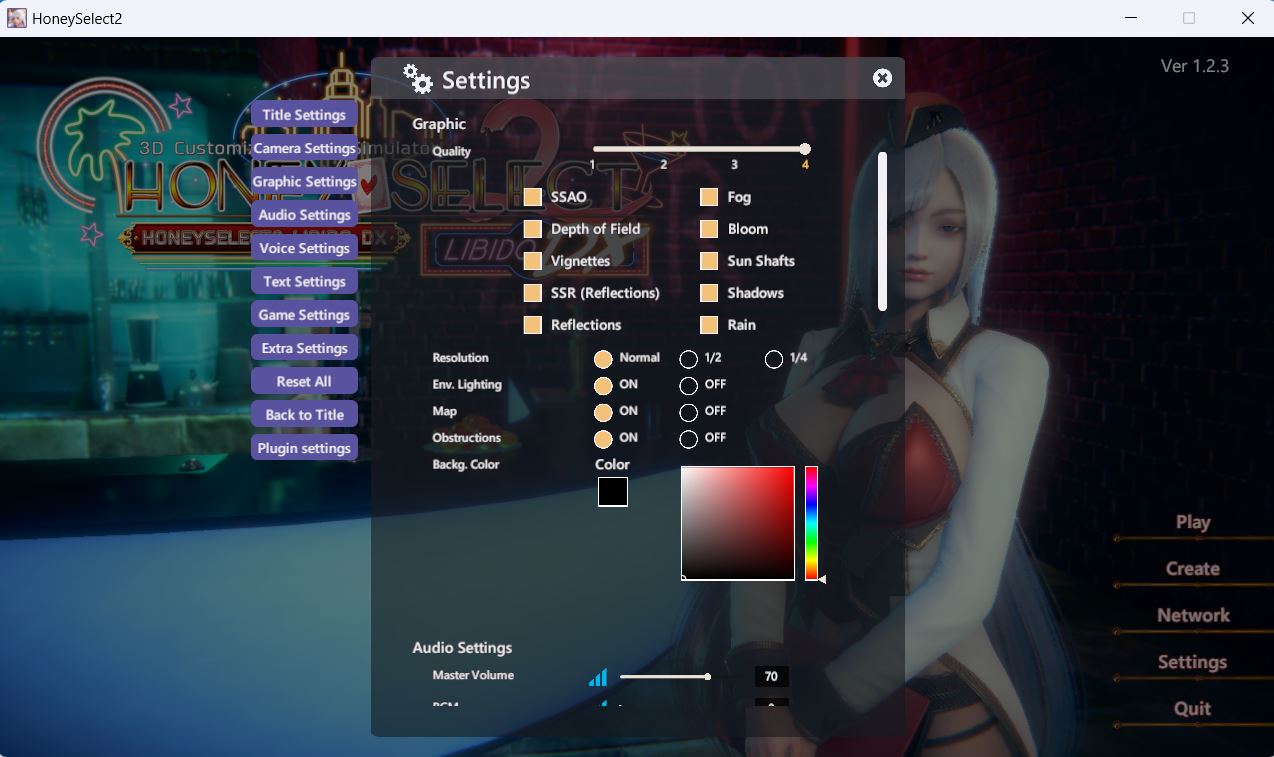
Task: Toggle the Reflections checkbox
Action: [533, 325]
